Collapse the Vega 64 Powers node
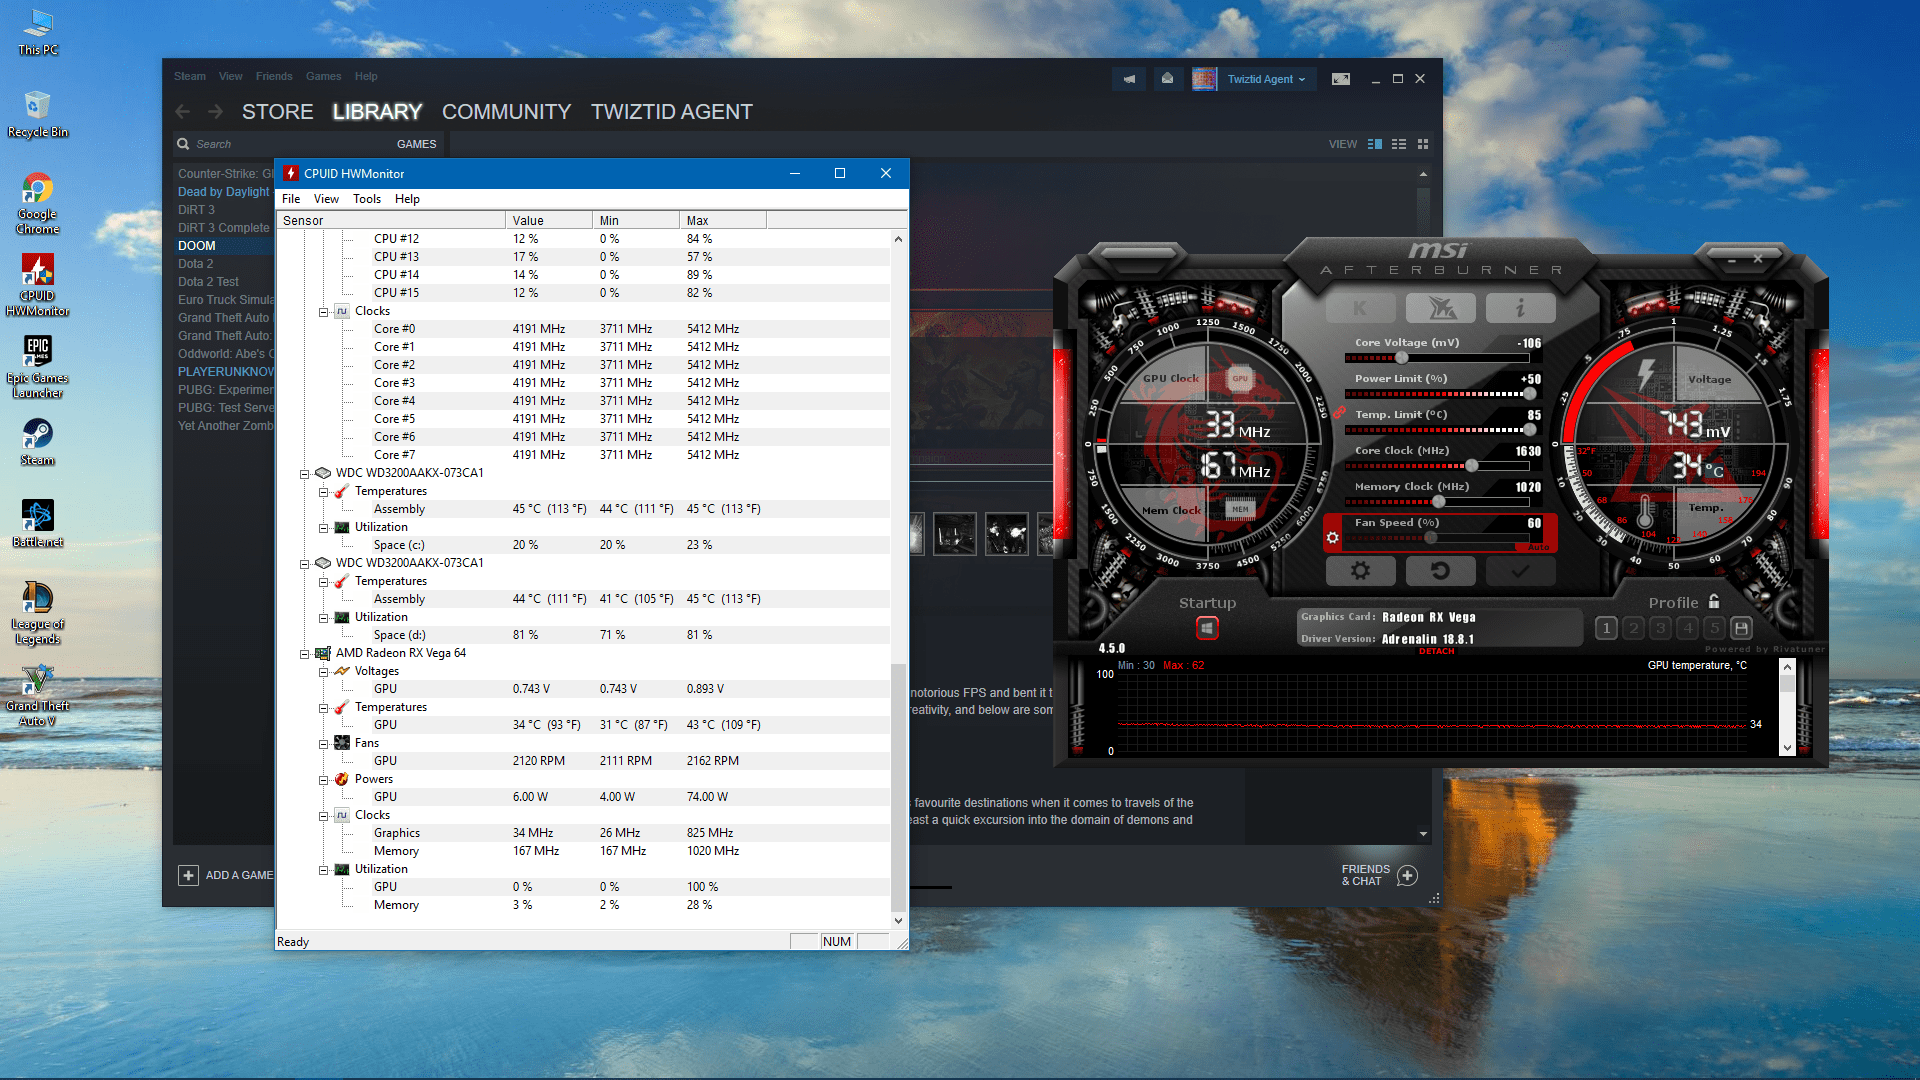The height and width of the screenshot is (1080, 1920). coord(323,780)
